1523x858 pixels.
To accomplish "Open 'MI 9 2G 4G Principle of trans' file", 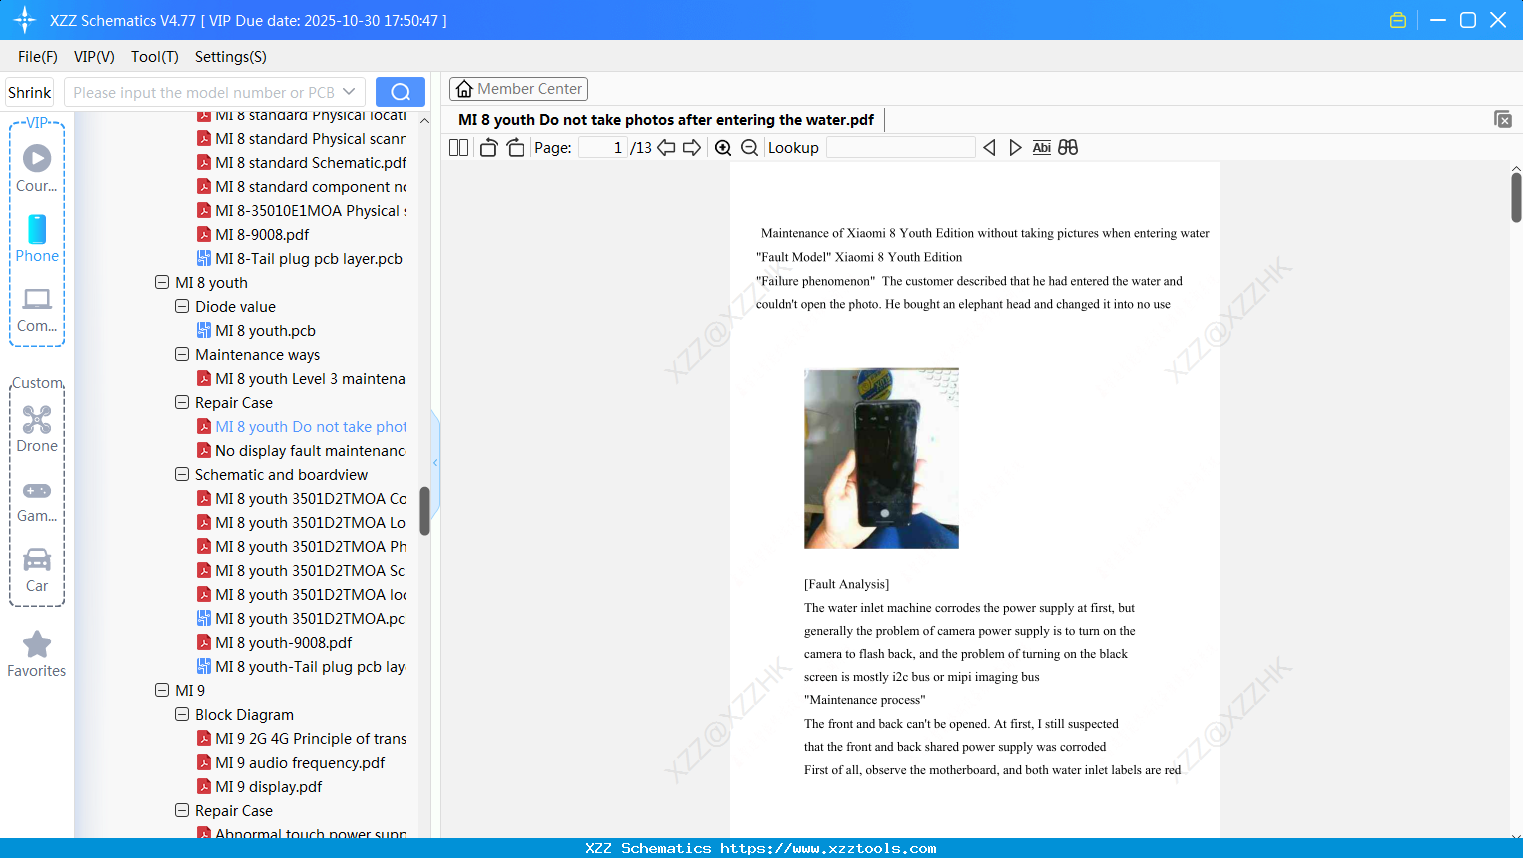I will [x=301, y=739].
